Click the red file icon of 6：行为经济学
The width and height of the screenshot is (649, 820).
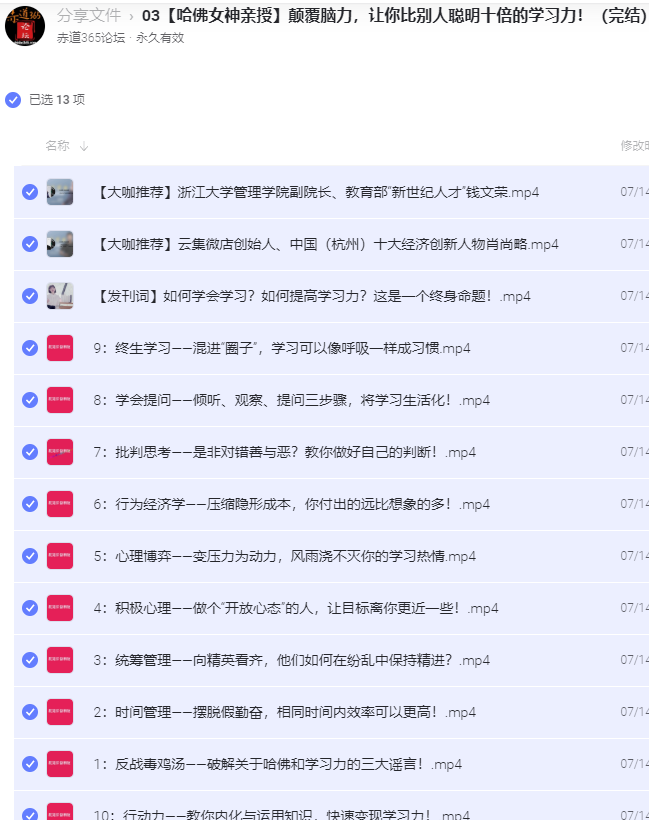click(x=60, y=504)
